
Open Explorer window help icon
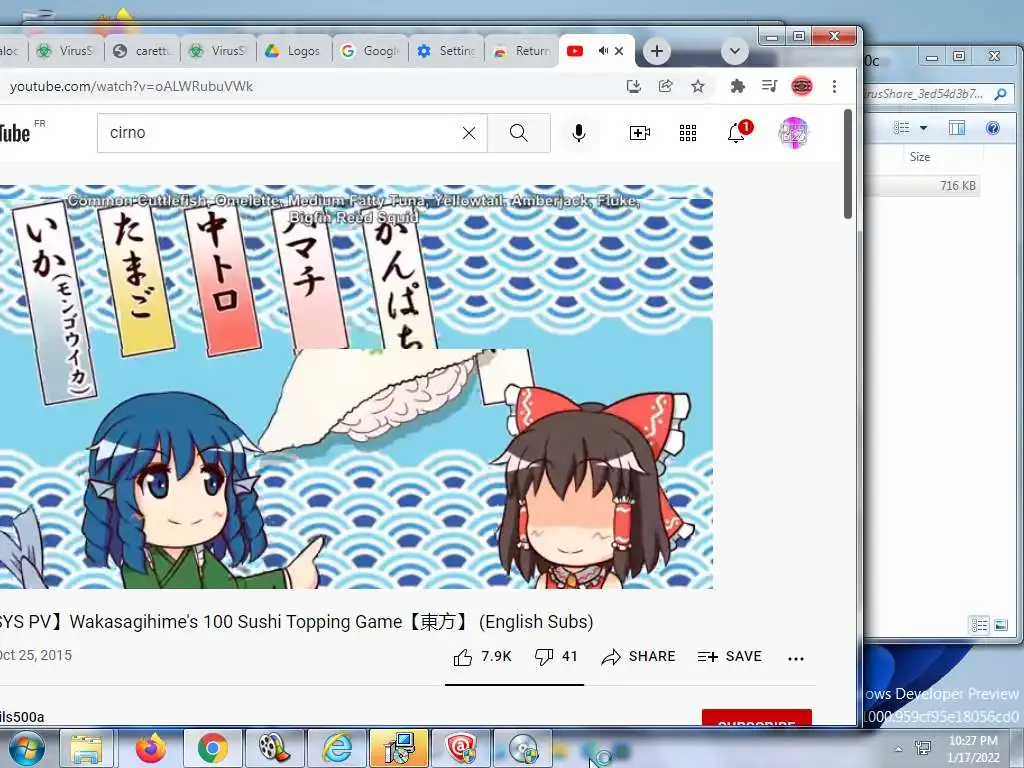coord(993,128)
